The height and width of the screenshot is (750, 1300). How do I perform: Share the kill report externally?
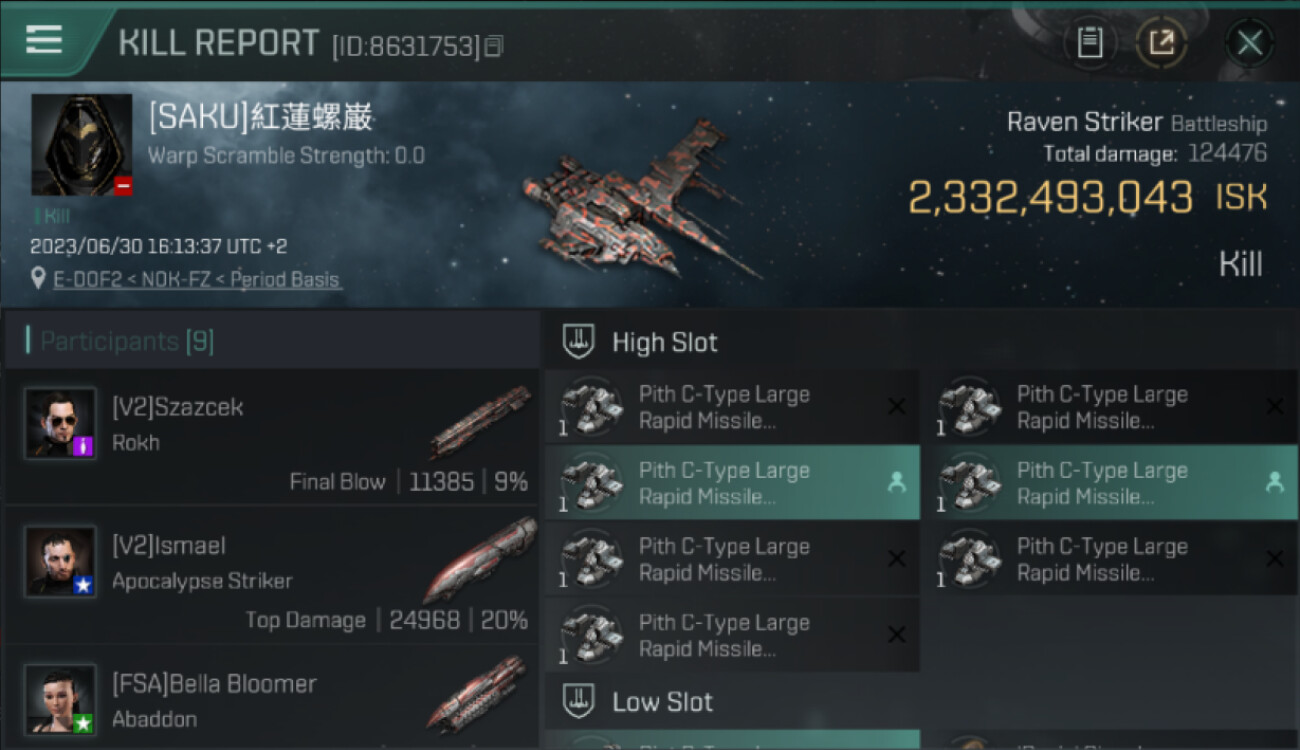[1161, 43]
